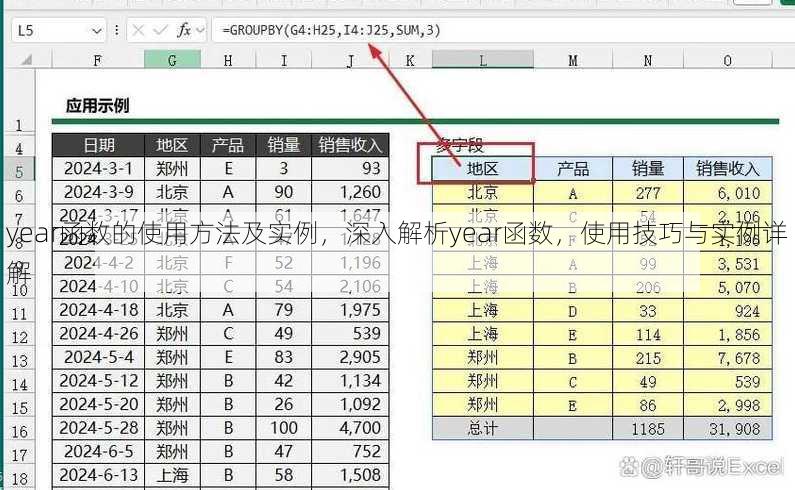This screenshot has width=795, height=490.
Task: Click date cell 2024-6-5
Action: pos(98,451)
